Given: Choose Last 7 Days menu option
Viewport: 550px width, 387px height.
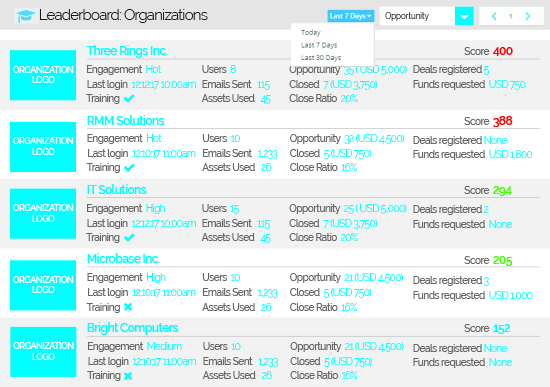Looking at the screenshot, I should click(x=319, y=45).
